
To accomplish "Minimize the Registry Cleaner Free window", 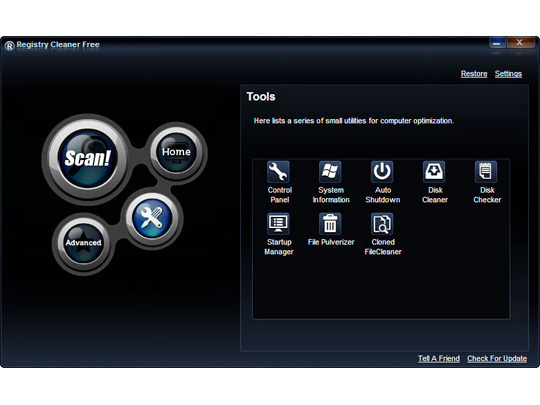I will [497, 43].
